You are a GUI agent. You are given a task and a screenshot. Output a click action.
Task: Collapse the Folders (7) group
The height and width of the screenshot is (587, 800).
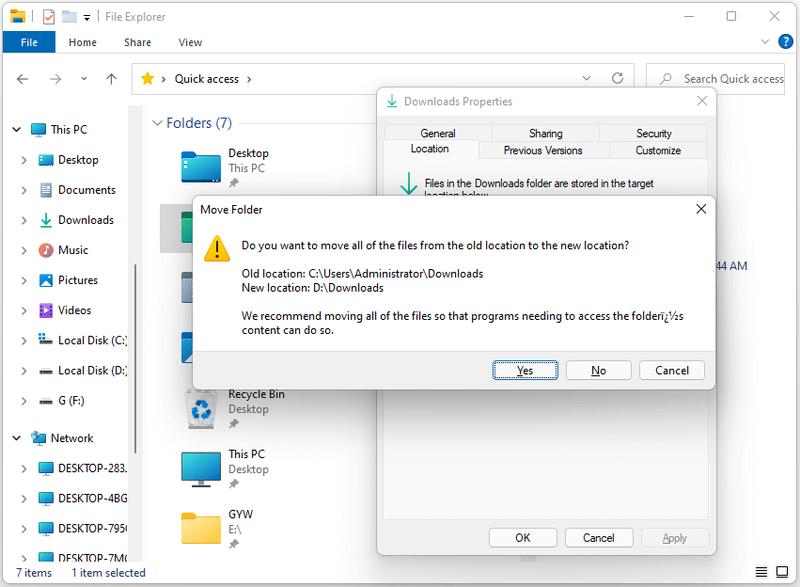pyautogui.click(x=157, y=123)
